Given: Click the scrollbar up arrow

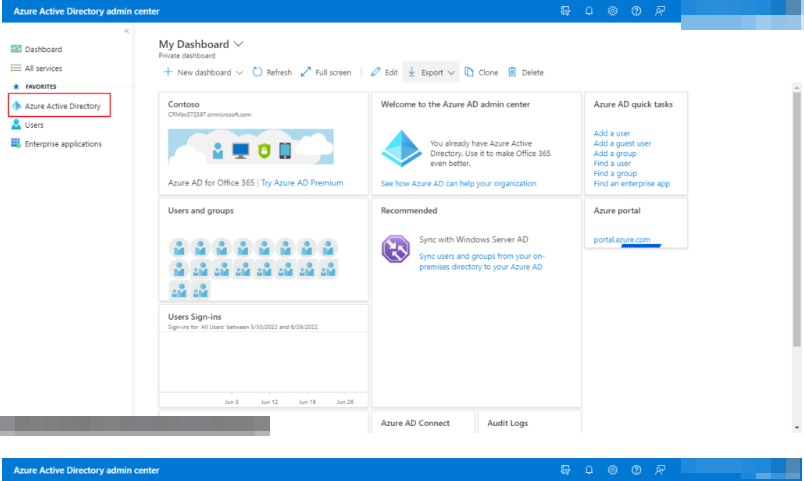Looking at the screenshot, I should point(796,88).
